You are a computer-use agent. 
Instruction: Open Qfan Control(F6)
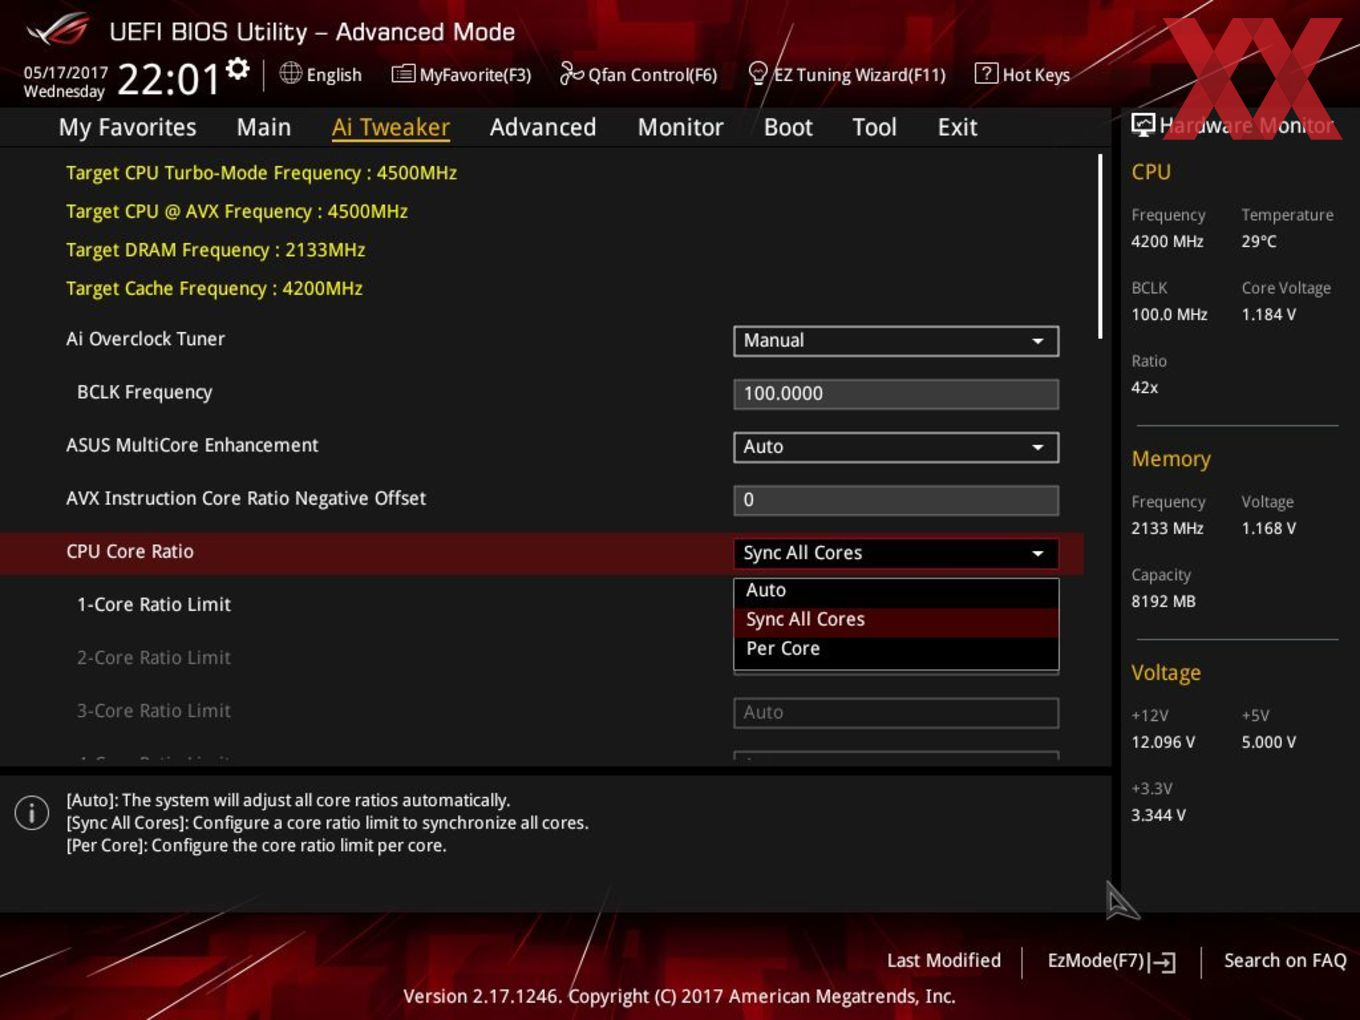tap(638, 74)
